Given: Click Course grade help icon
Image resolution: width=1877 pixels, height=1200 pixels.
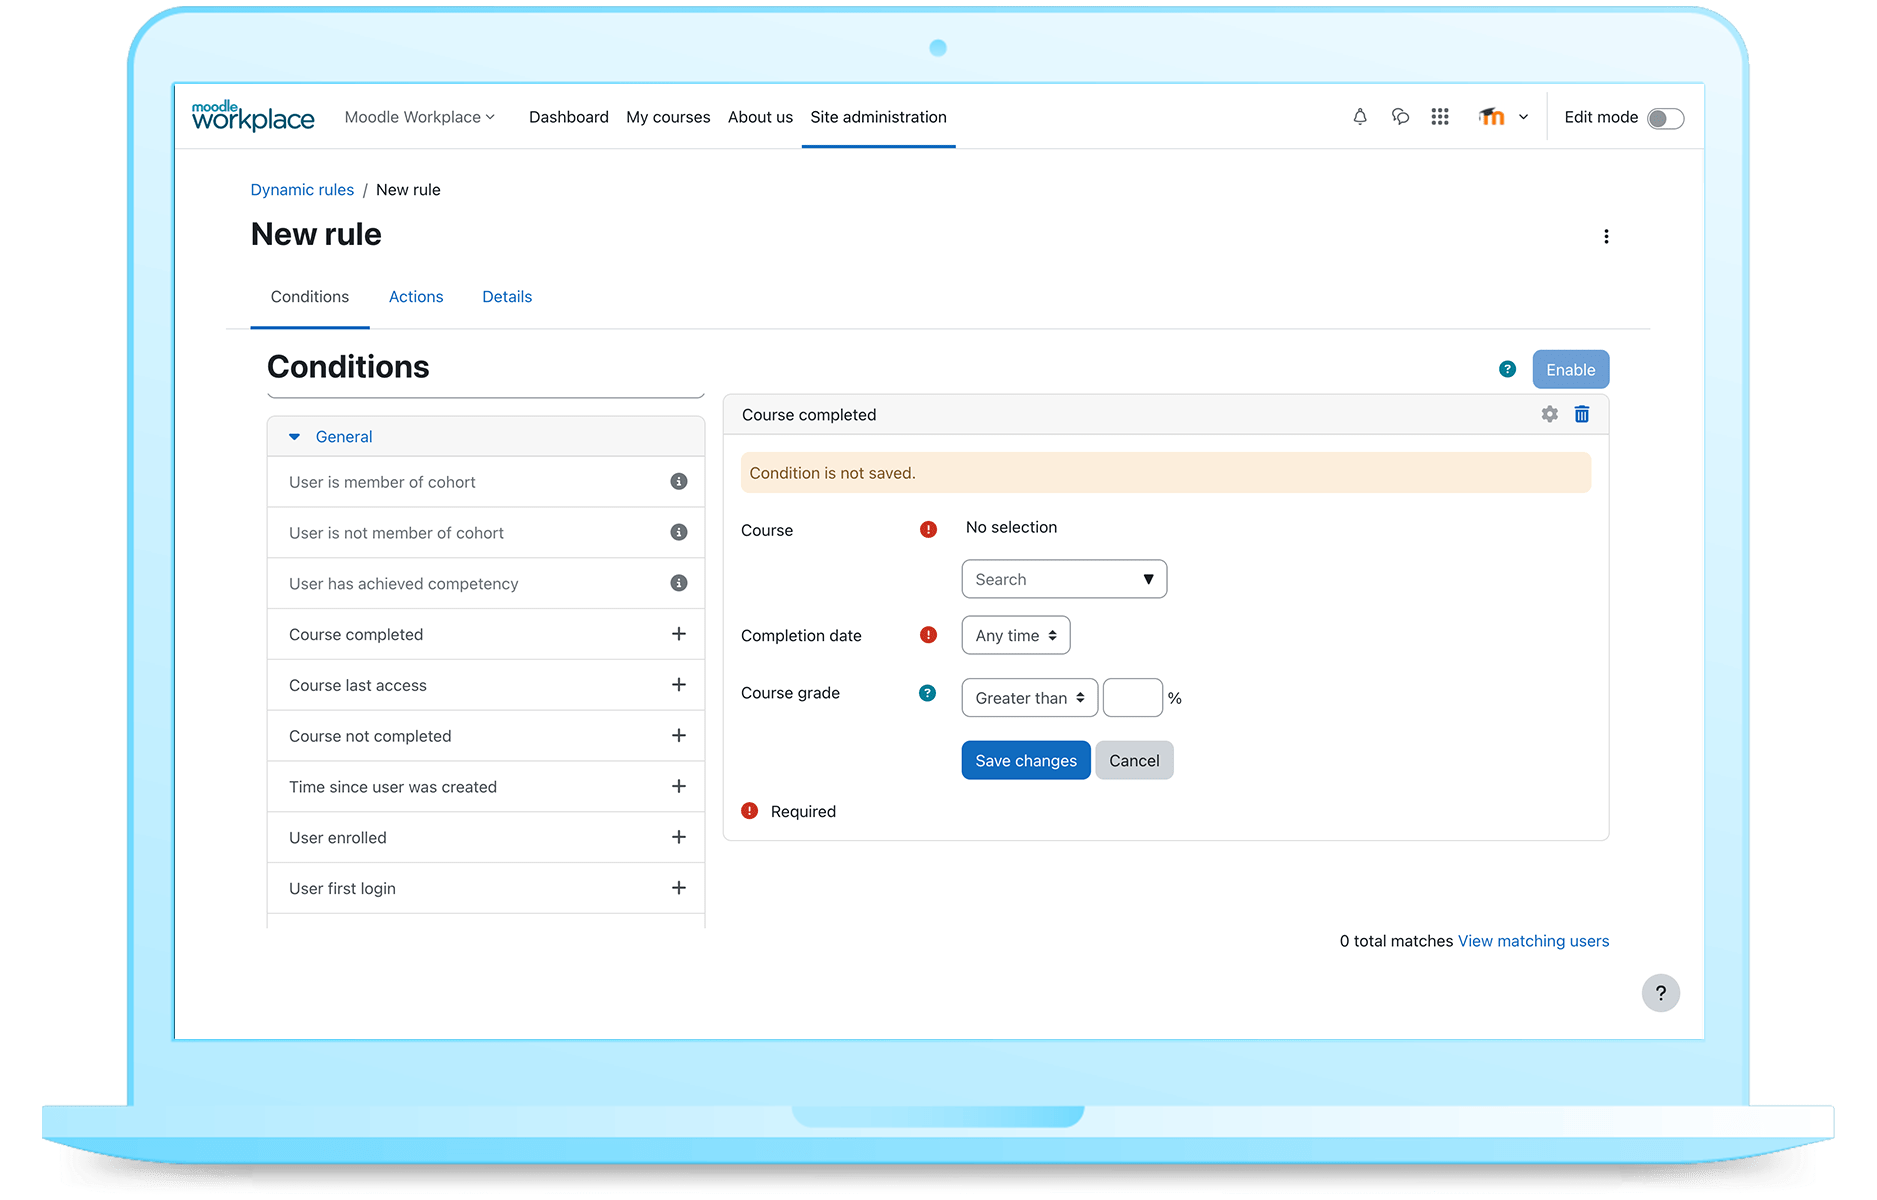Looking at the screenshot, I should [927, 692].
